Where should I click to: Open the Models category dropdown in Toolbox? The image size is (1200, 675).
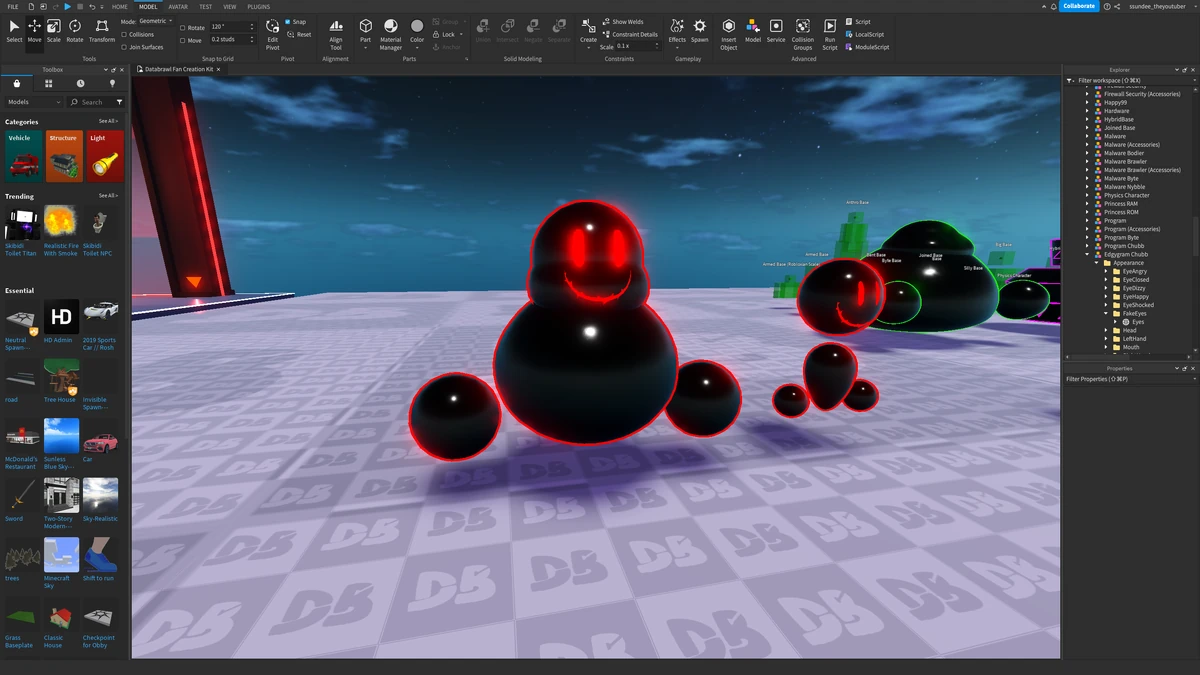(x=34, y=102)
